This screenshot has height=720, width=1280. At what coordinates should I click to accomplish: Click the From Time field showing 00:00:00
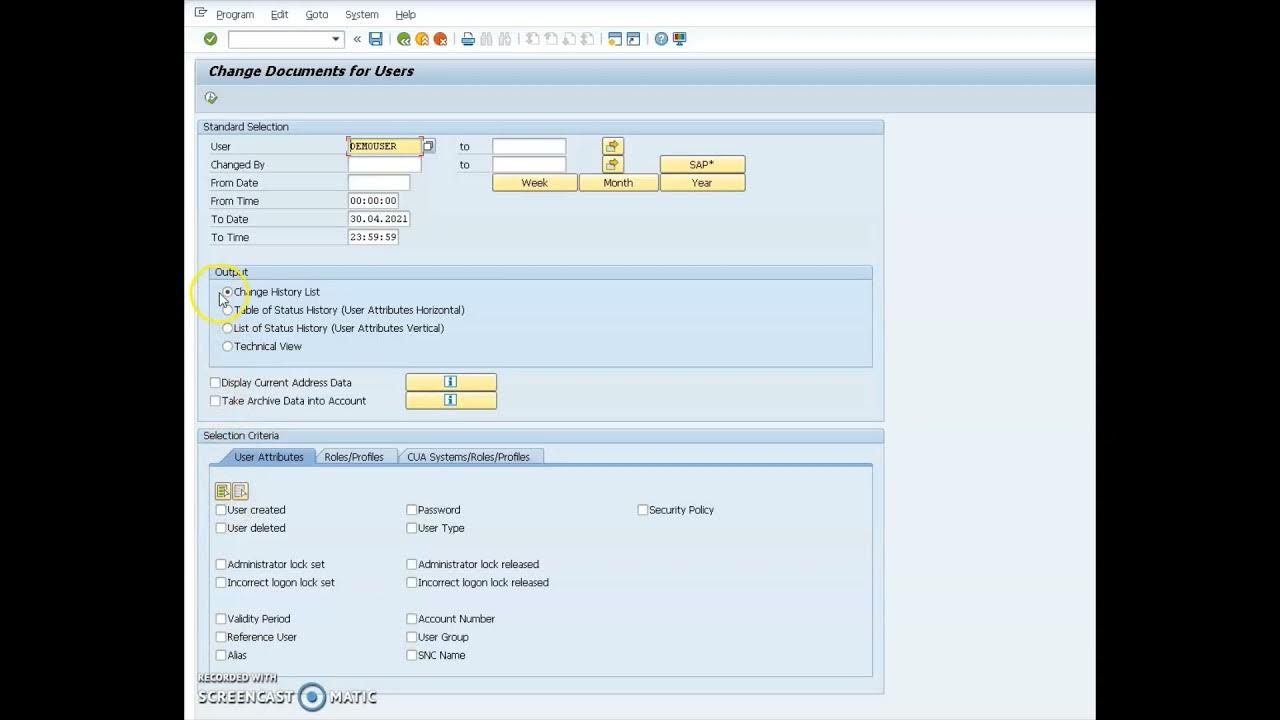(373, 201)
